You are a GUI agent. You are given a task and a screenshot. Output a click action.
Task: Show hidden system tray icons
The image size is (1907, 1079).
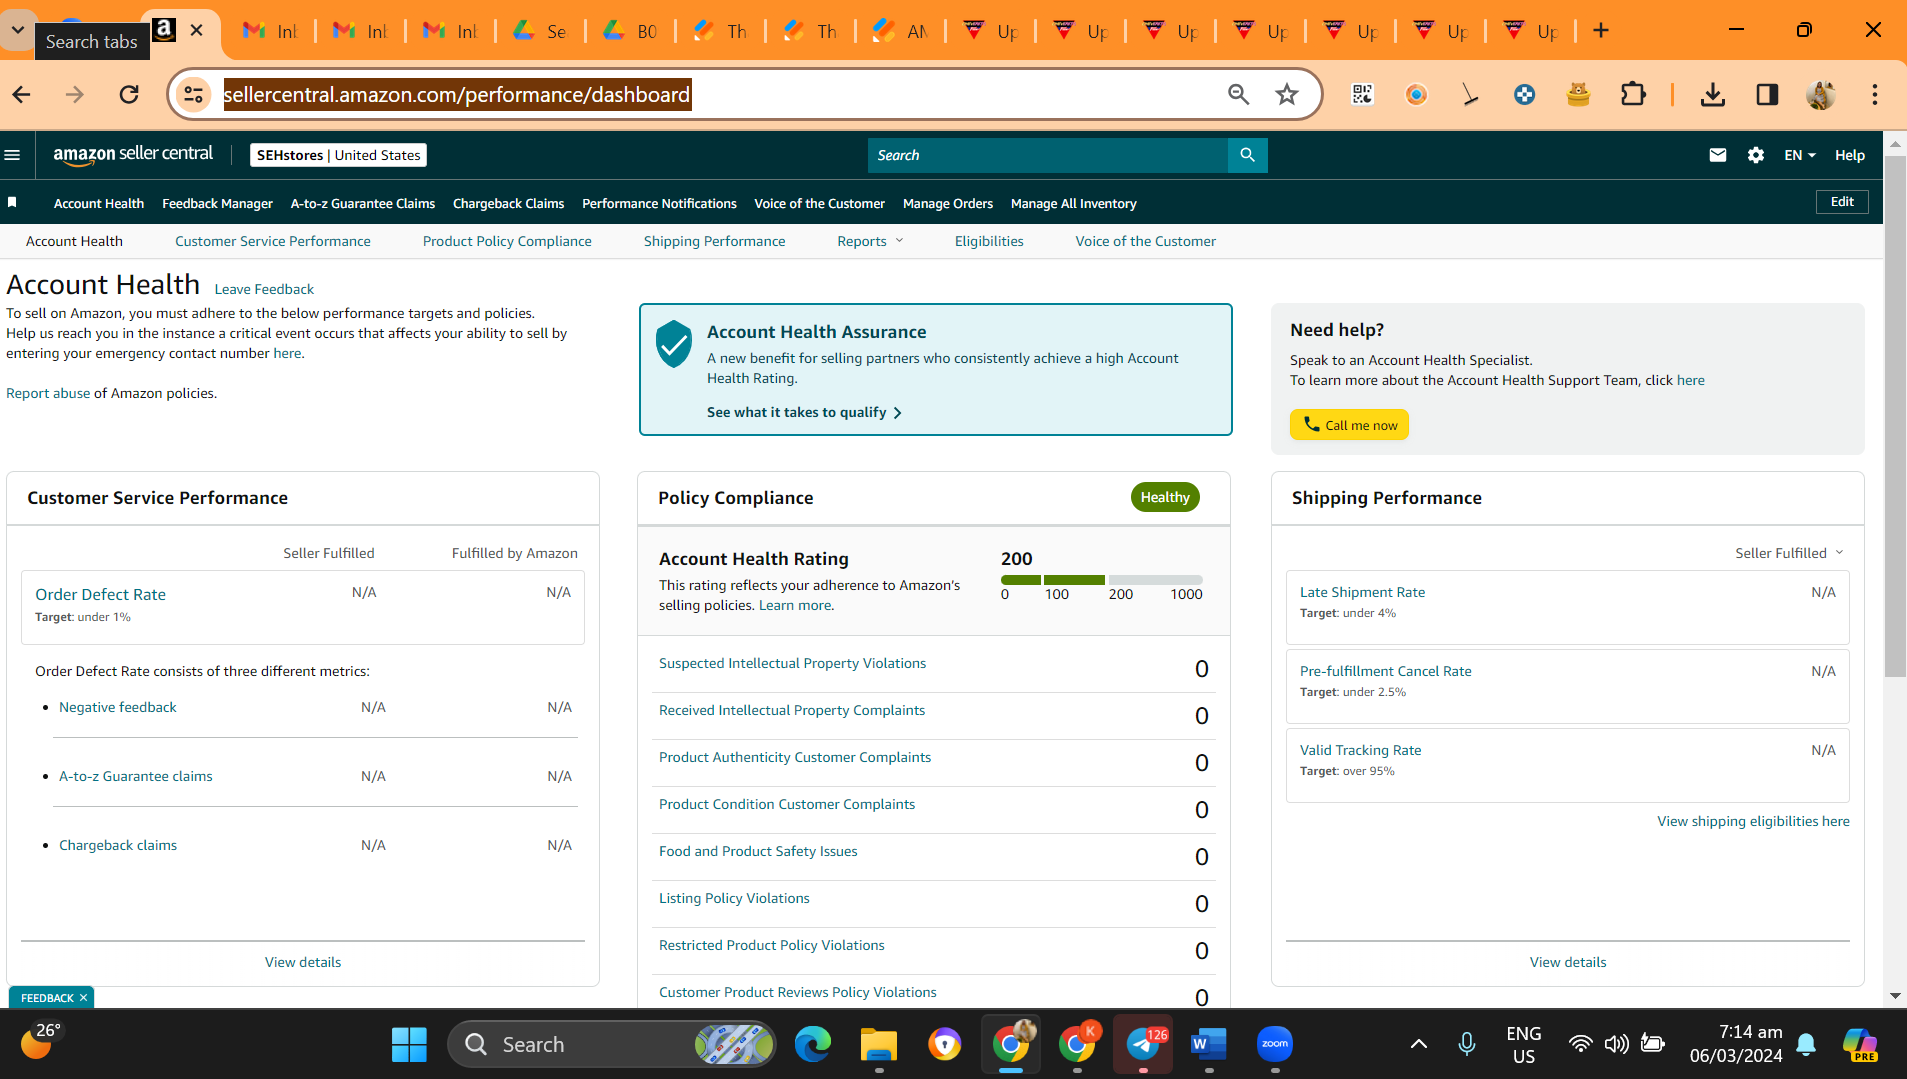pyautogui.click(x=1419, y=1045)
